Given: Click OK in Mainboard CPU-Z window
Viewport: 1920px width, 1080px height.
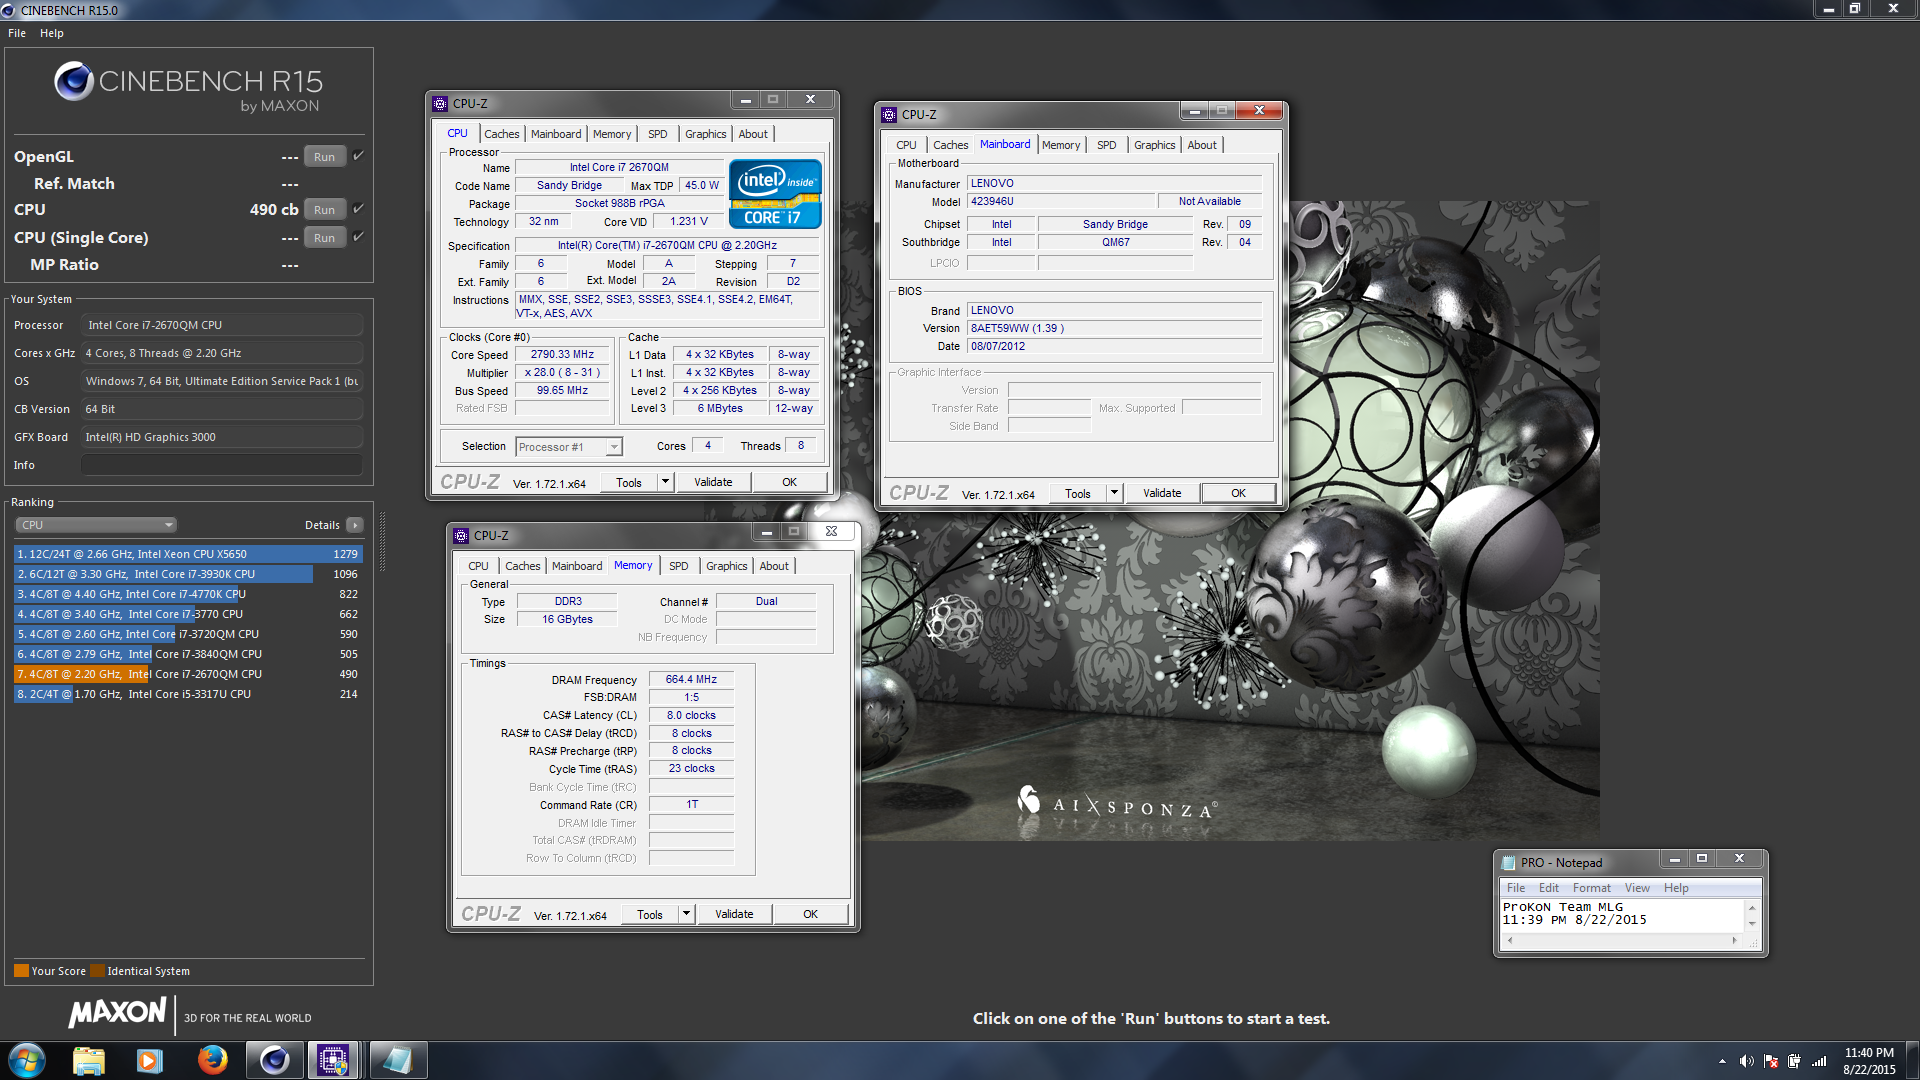Looking at the screenshot, I should tap(1238, 493).
